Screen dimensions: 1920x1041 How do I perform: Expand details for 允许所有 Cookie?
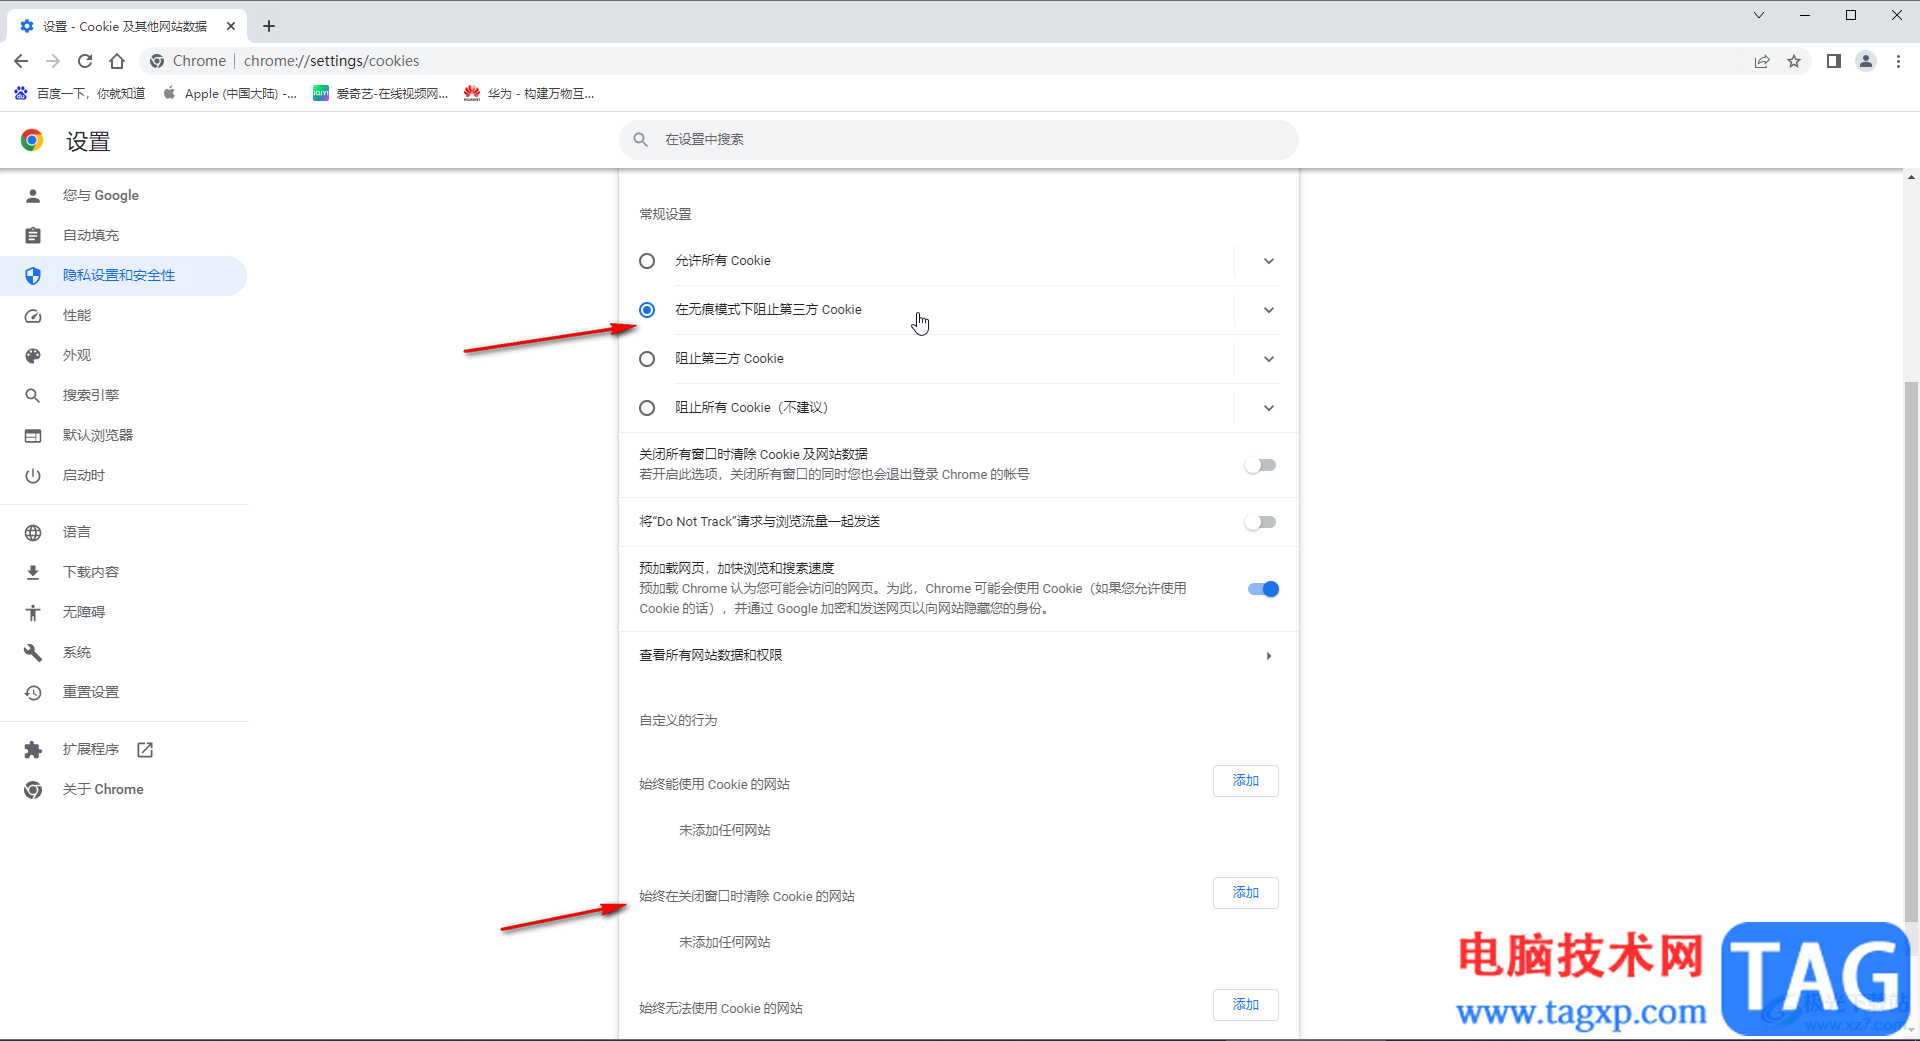(1268, 261)
